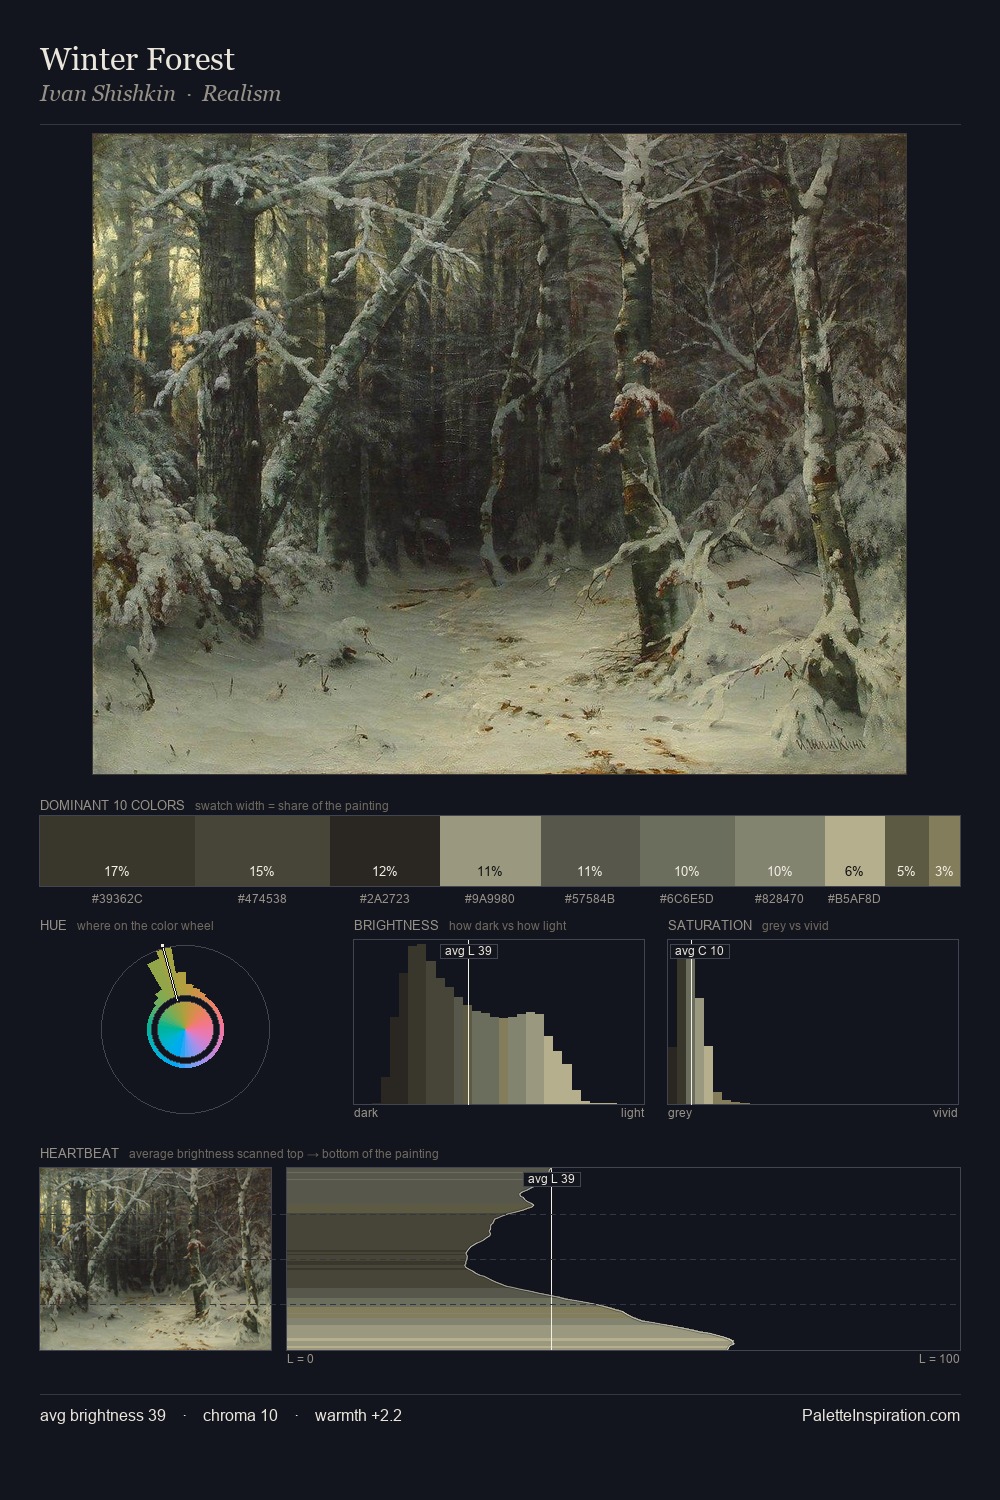Select the 17% swatch for #39362C
This screenshot has width=1000, height=1500.
pos(117,851)
